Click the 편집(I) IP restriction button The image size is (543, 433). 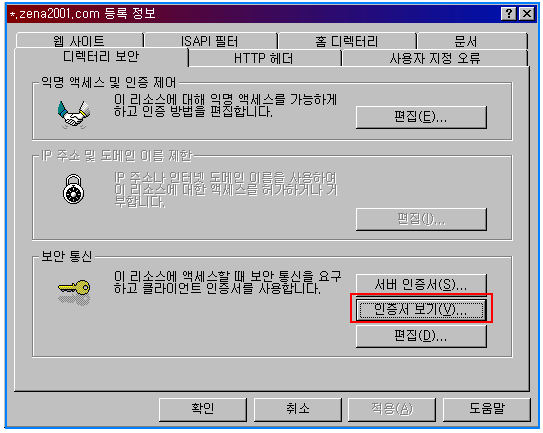click(421, 219)
